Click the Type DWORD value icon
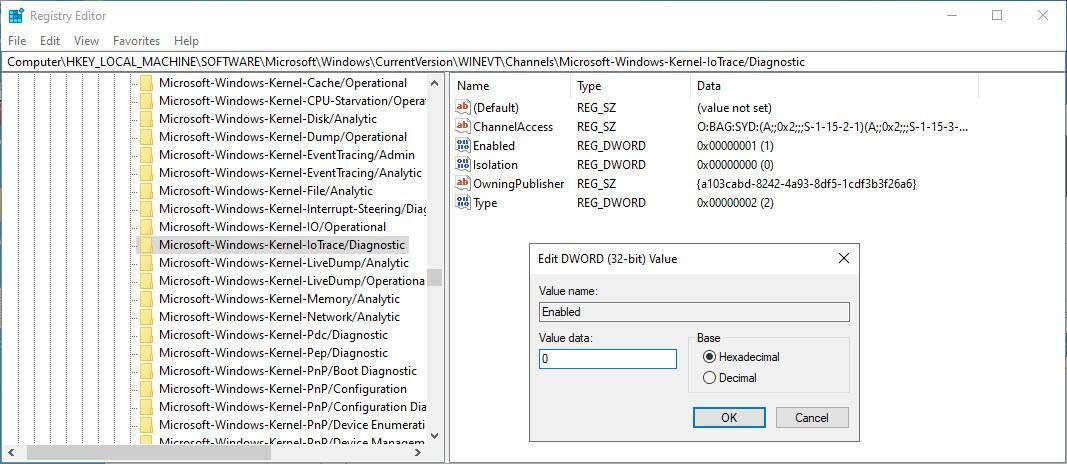Screen dimensions: 1067x464 coord(462,203)
